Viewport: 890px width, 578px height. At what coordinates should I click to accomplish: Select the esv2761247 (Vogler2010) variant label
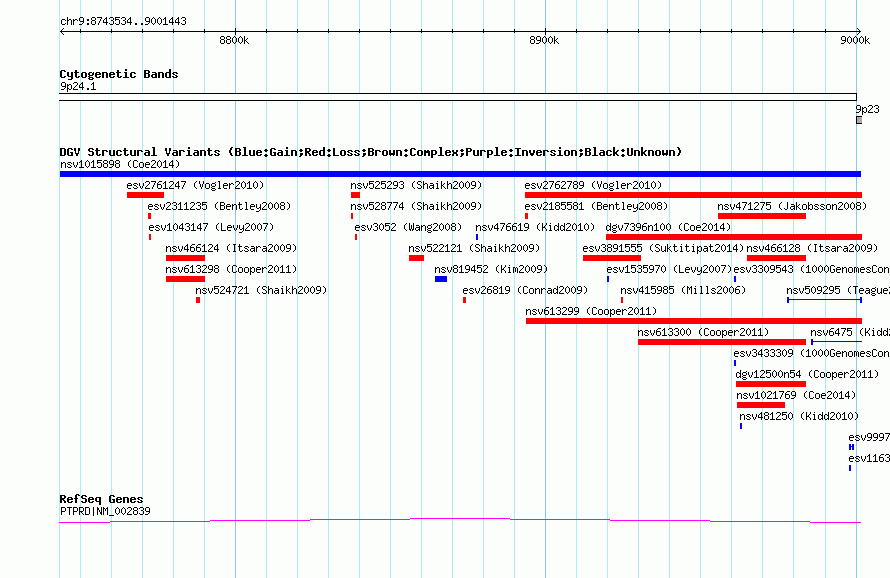coord(195,185)
